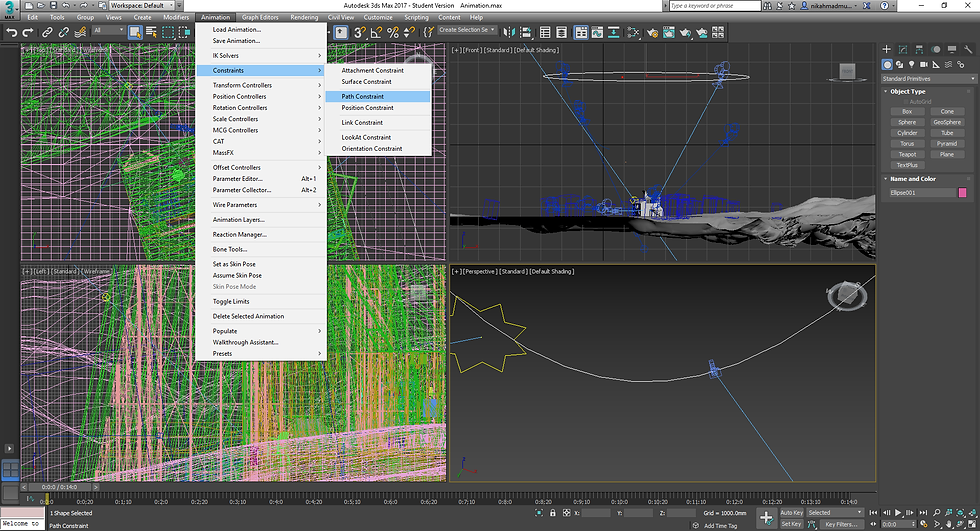The height and width of the screenshot is (531, 980).
Task: Click the Rectangular Selection Region icon
Action: (168, 32)
